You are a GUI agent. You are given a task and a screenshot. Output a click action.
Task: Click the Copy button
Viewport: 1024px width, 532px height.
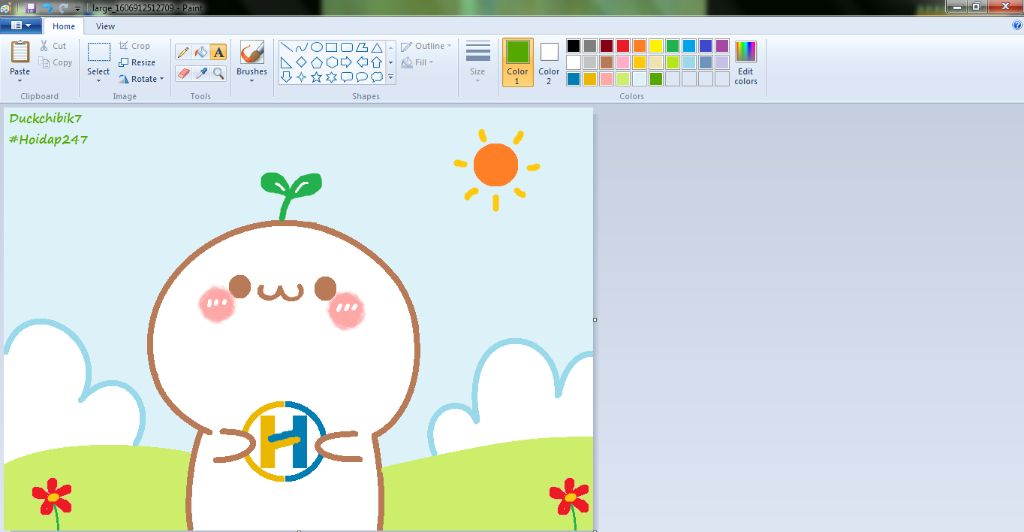point(56,63)
